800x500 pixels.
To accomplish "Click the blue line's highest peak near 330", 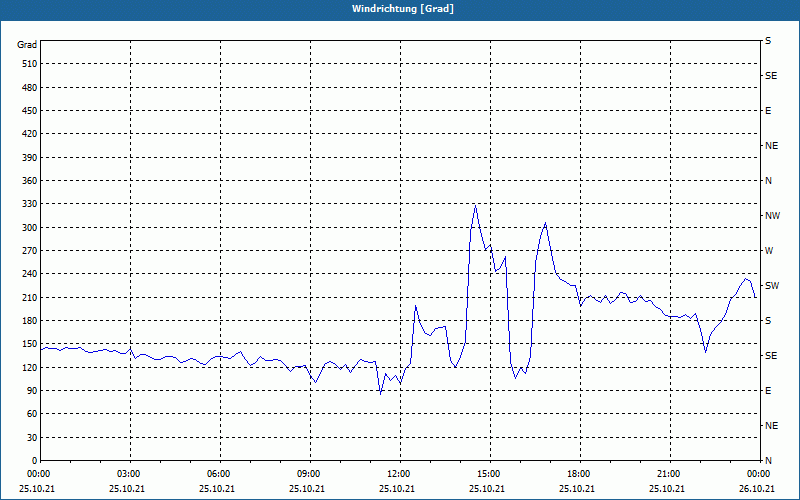I will click(476, 205).
